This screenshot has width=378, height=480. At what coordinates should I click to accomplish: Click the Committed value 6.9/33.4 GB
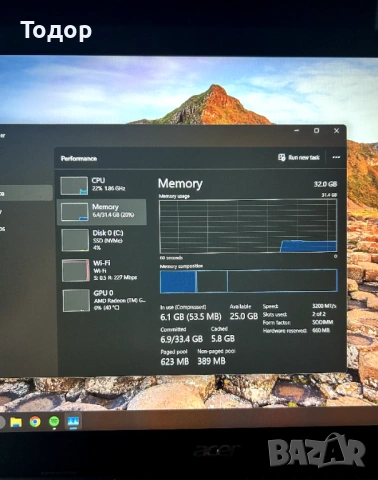(182, 339)
